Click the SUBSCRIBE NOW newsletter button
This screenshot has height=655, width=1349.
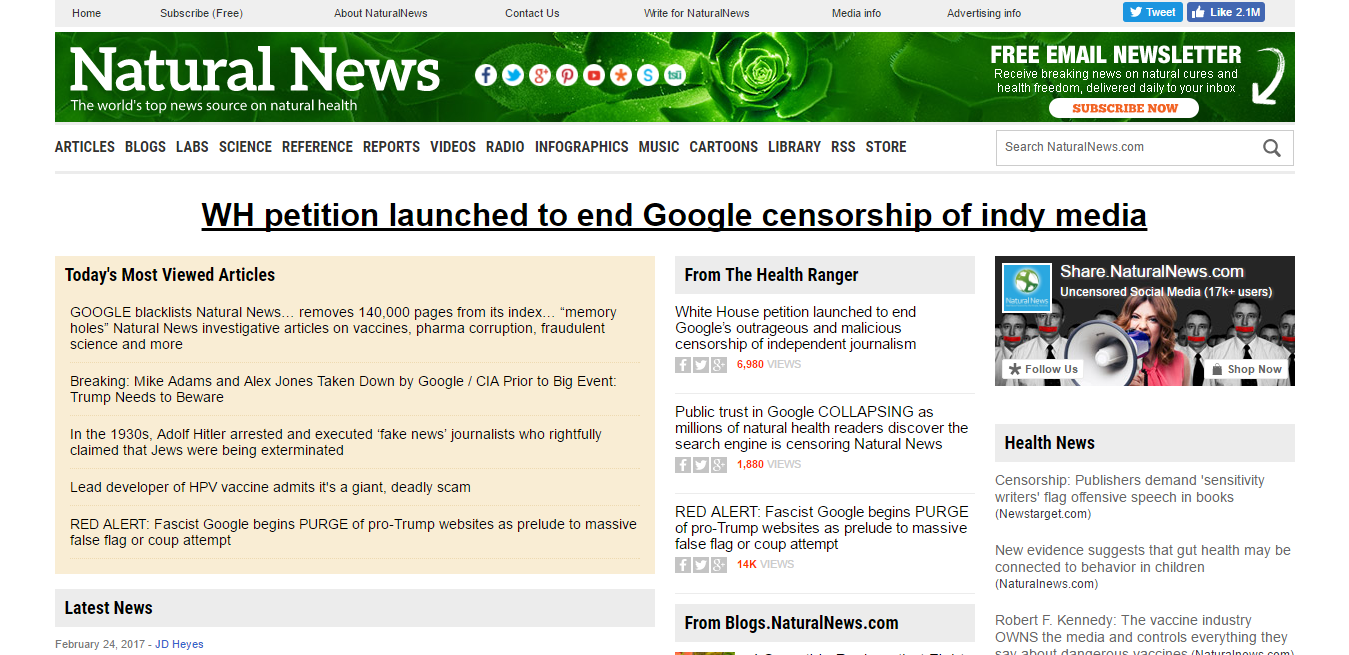point(1125,108)
